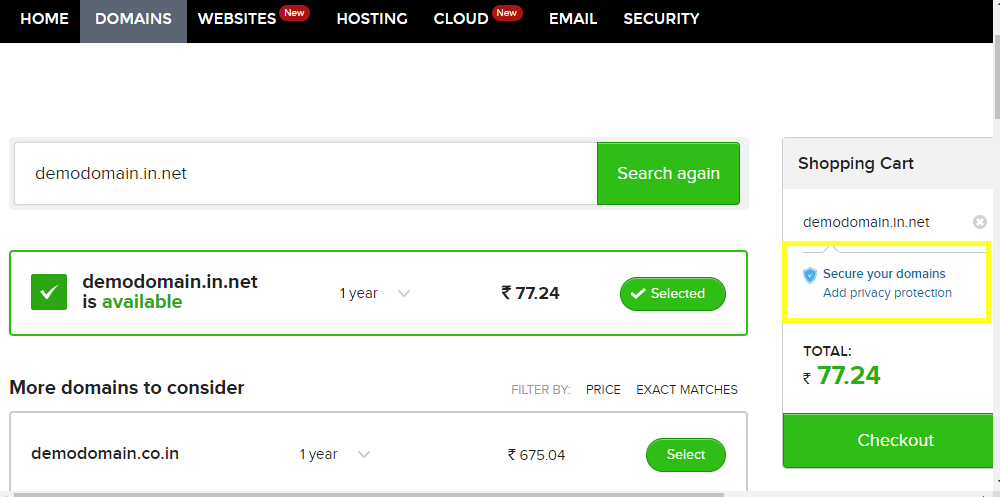Click the New badge beside WEBSITES

click(294, 13)
